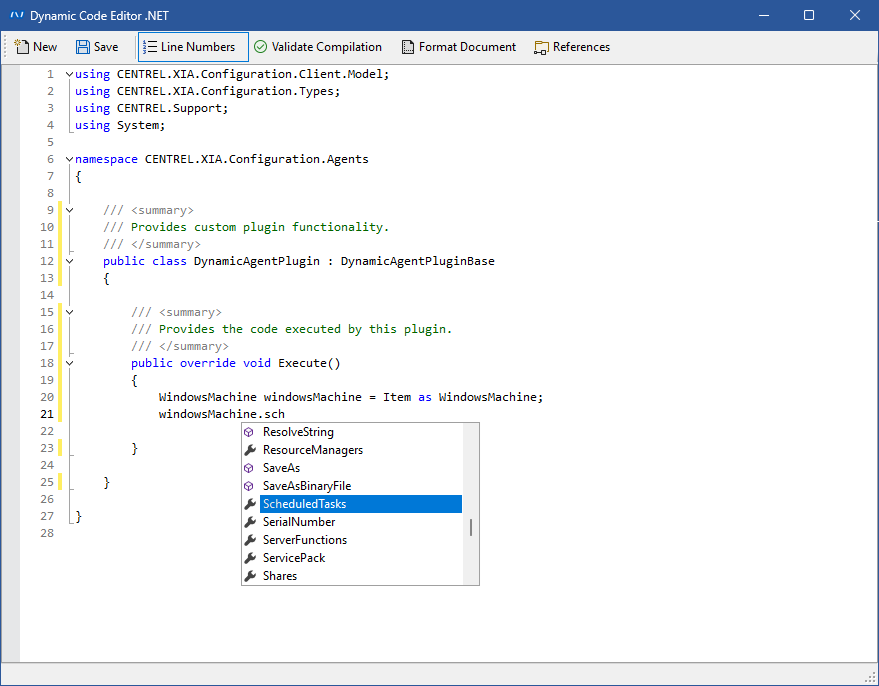The width and height of the screenshot is (879, 686).
Task: Choose SerialNumber in the completion list
Action: 299,522
